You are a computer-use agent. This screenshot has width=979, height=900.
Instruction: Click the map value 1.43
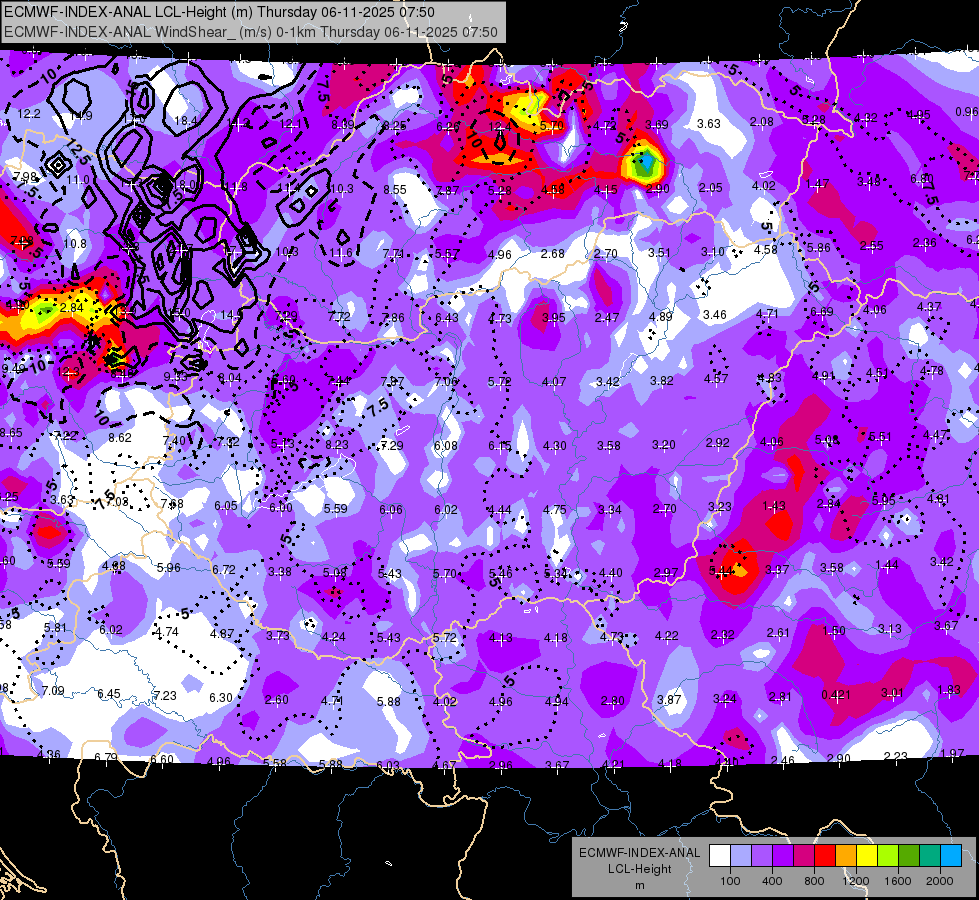coord(774,505)
